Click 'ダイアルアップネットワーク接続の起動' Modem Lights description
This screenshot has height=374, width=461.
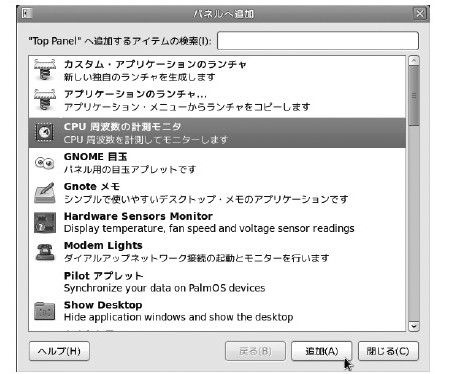[196, 258]
